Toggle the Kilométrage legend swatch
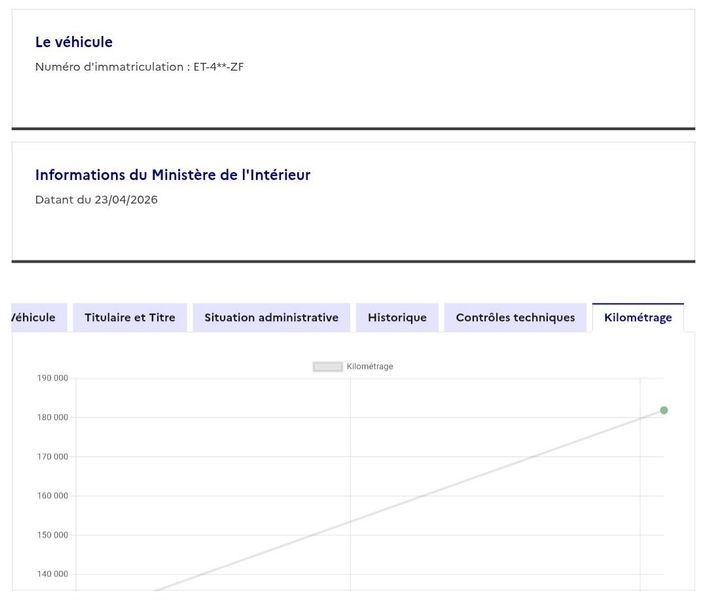 (328, 366)
